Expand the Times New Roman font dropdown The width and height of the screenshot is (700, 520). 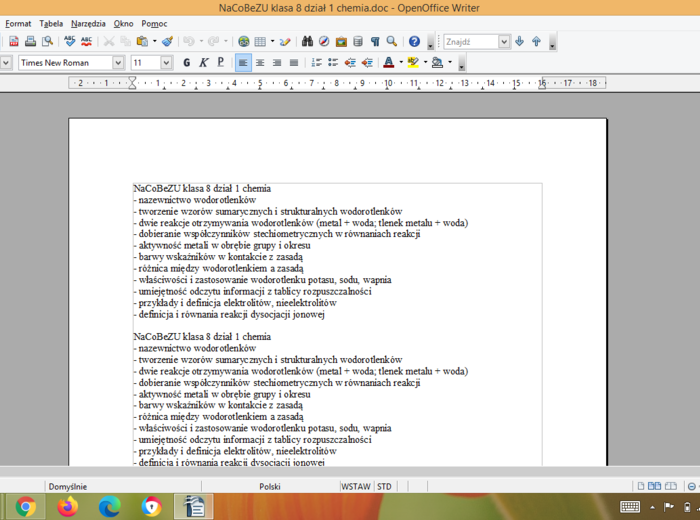(118, 63)
